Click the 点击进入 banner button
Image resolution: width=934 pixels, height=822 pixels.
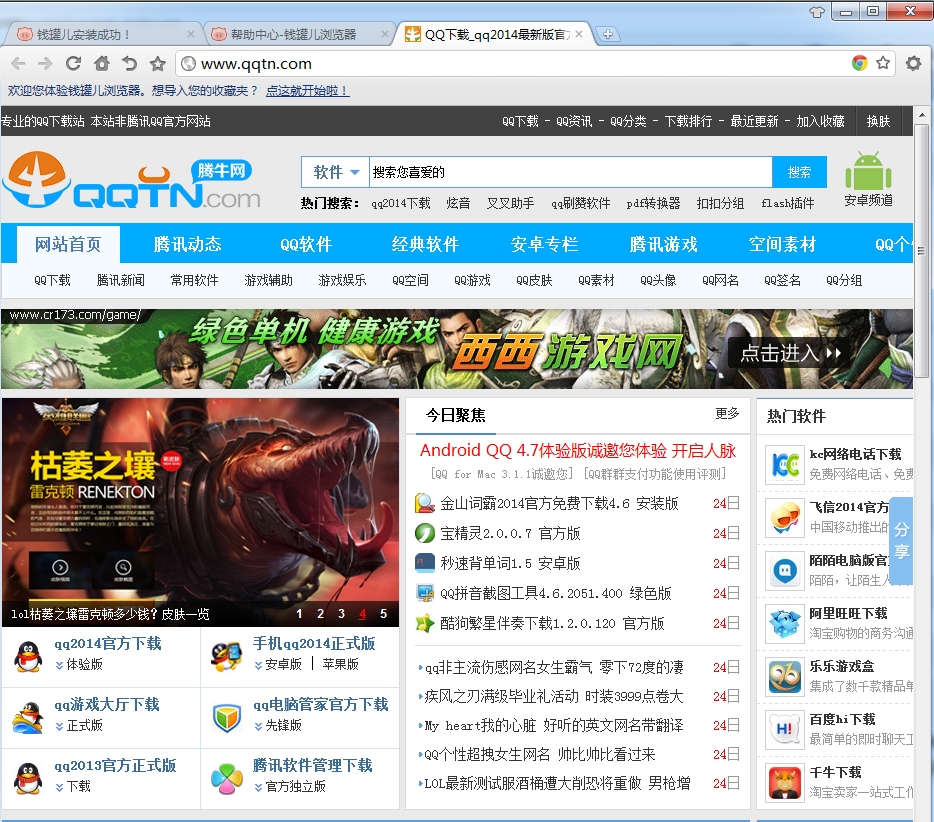(x=790, y=353)
